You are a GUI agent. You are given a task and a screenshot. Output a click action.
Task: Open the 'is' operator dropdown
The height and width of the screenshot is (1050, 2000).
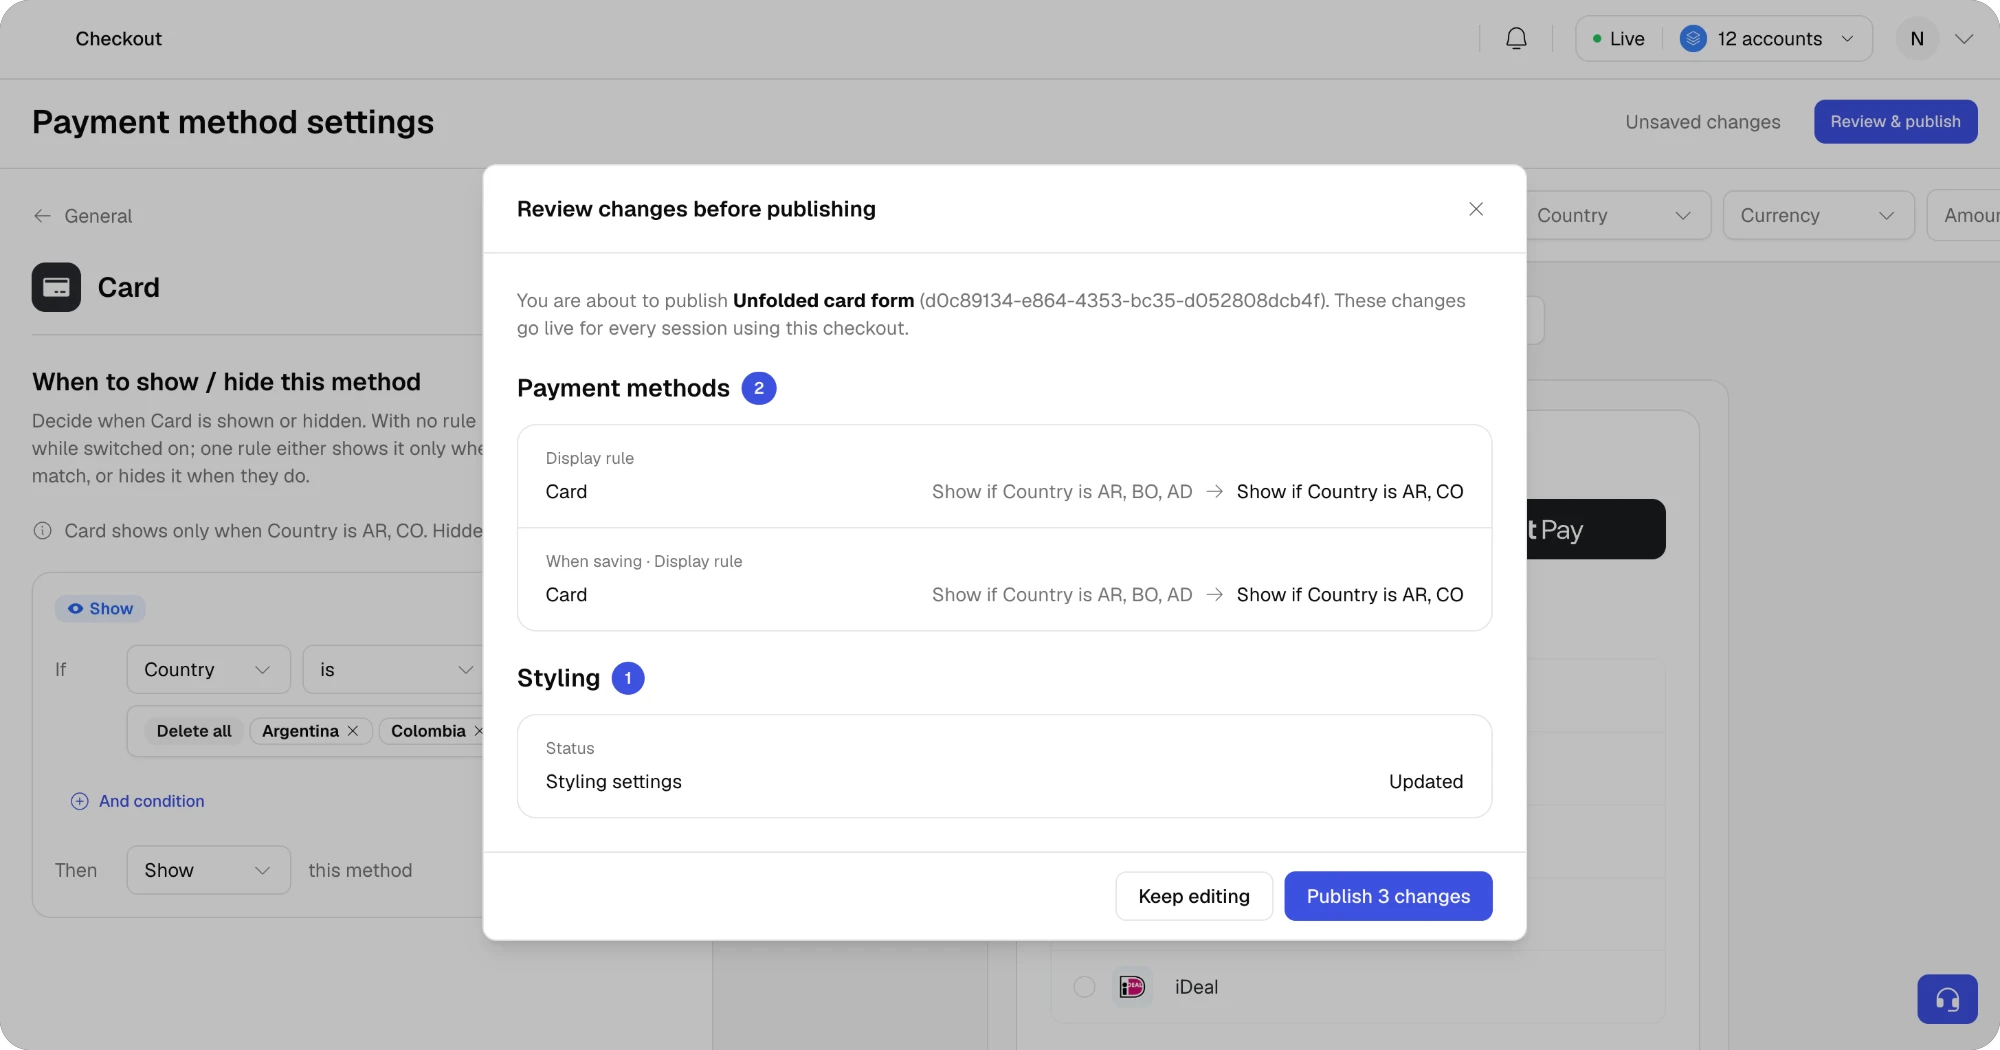click(x=395, y=670)
